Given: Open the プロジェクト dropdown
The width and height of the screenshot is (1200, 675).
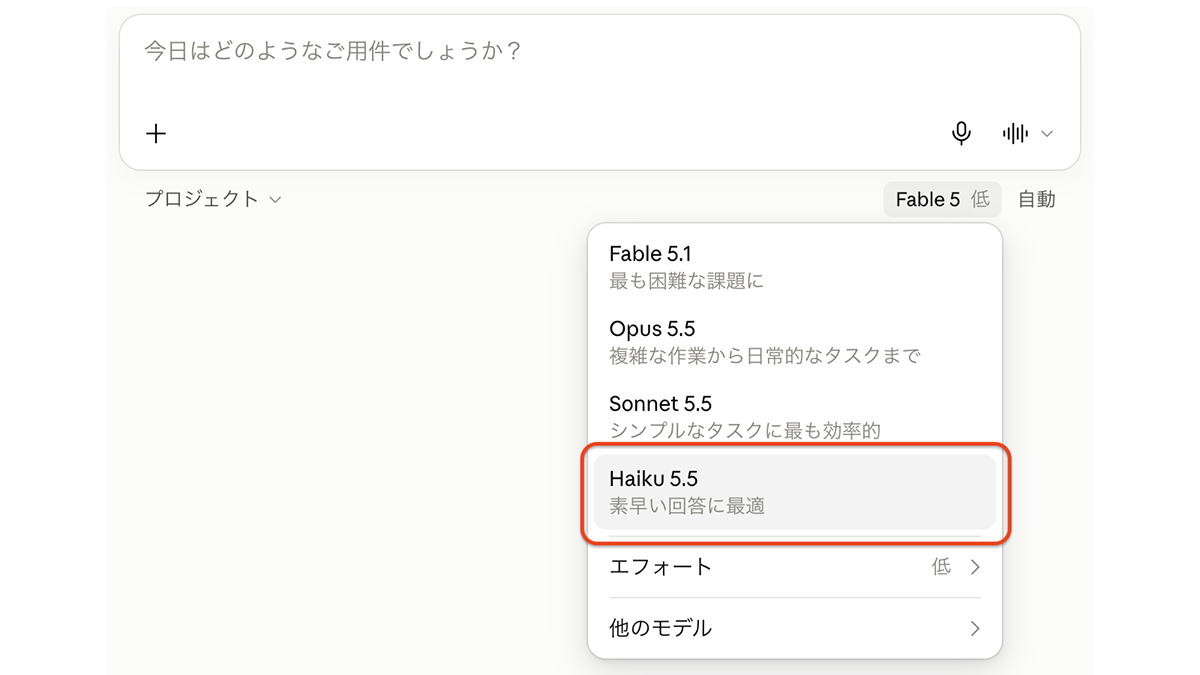Looking at the screenshot, I should pos(213,199).
